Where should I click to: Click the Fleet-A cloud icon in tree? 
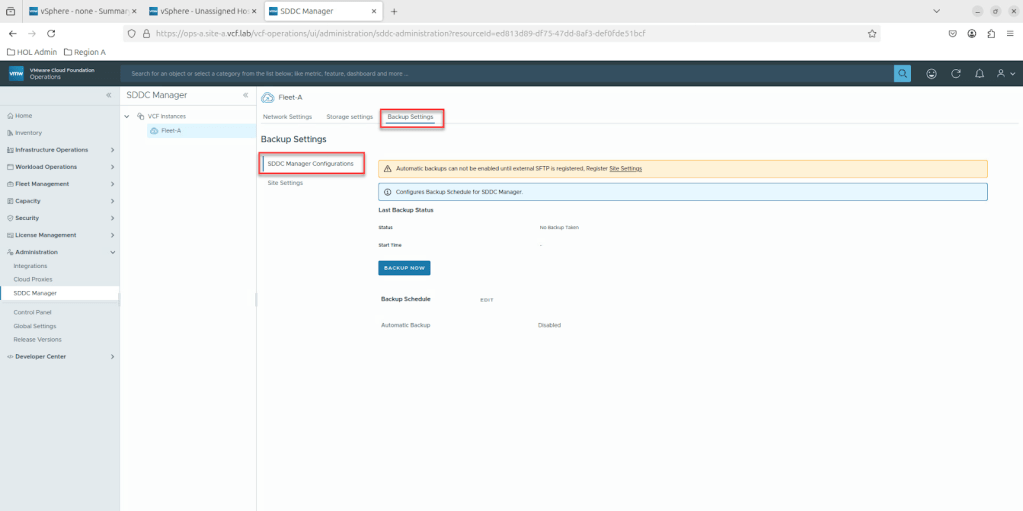coord(154,131)
